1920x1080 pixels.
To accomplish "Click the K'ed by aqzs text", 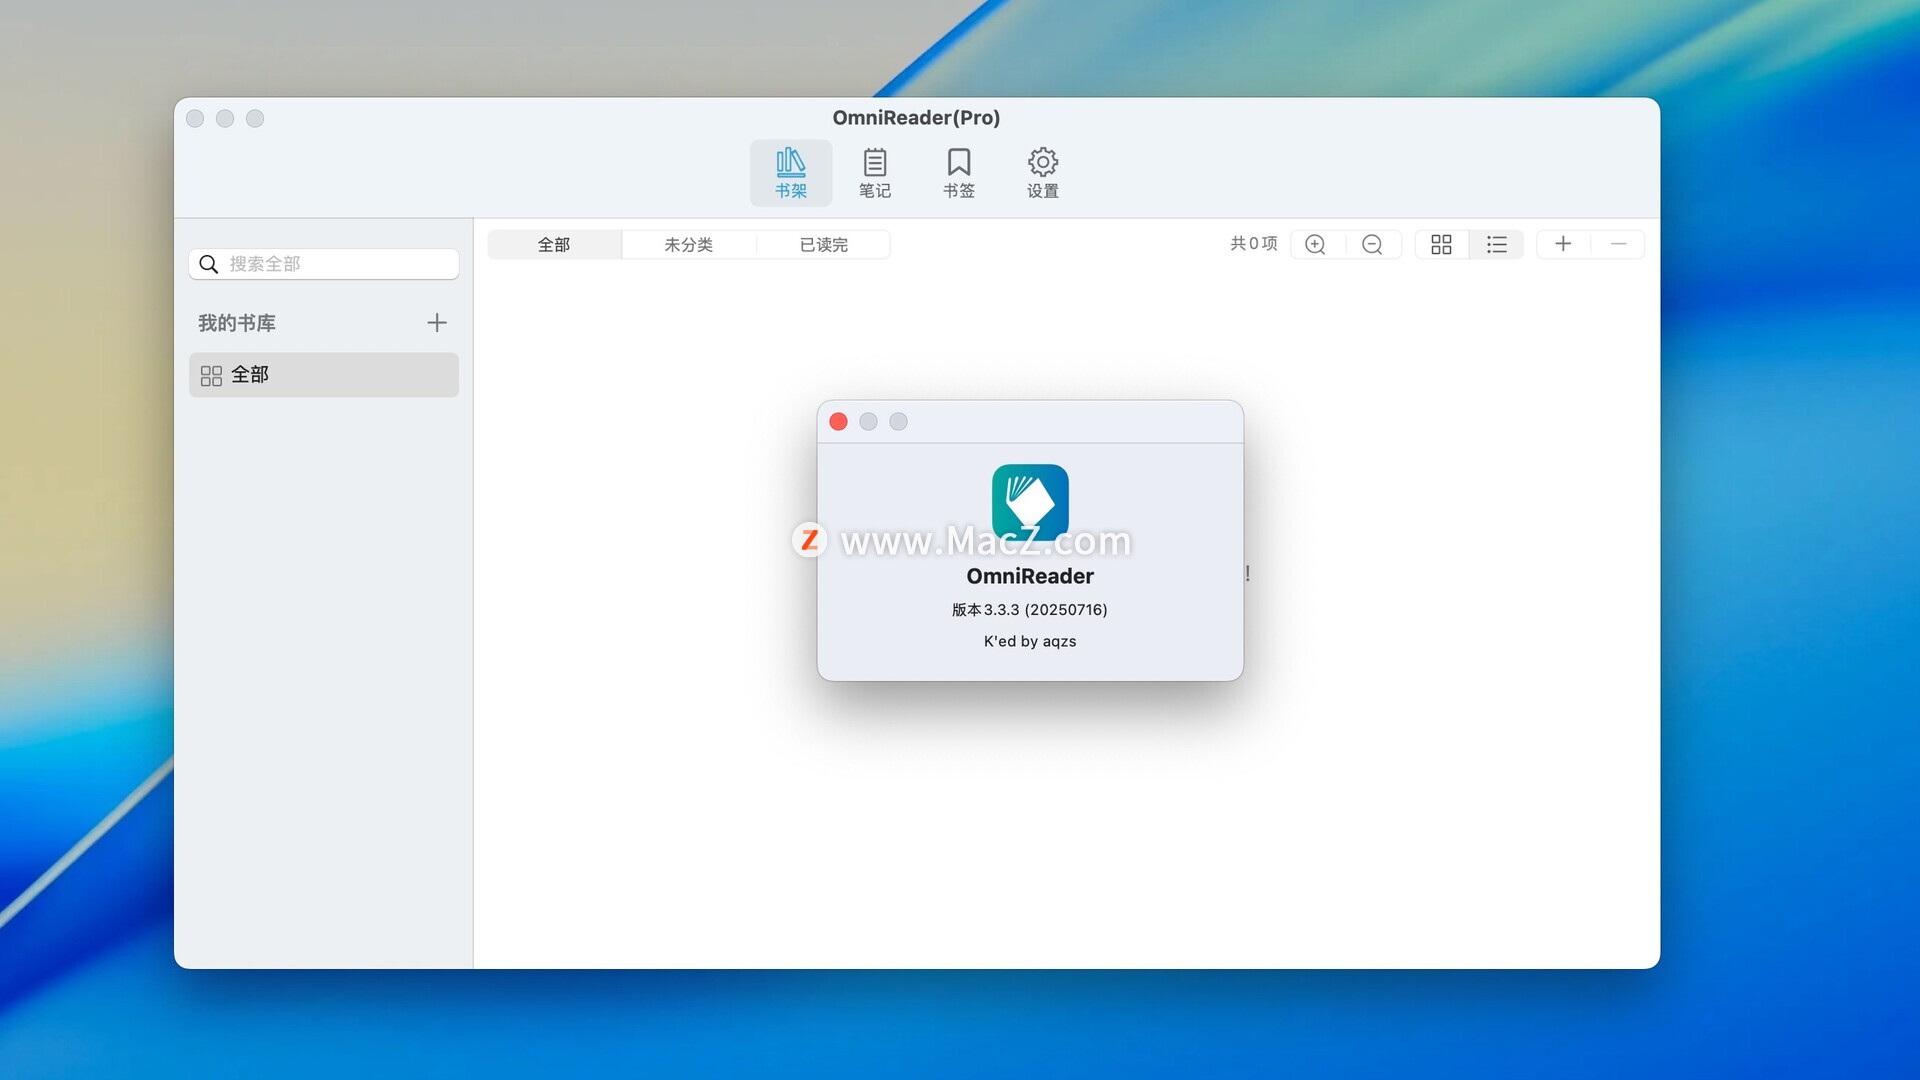I will pyautogui.click(x=1030, y=641).
